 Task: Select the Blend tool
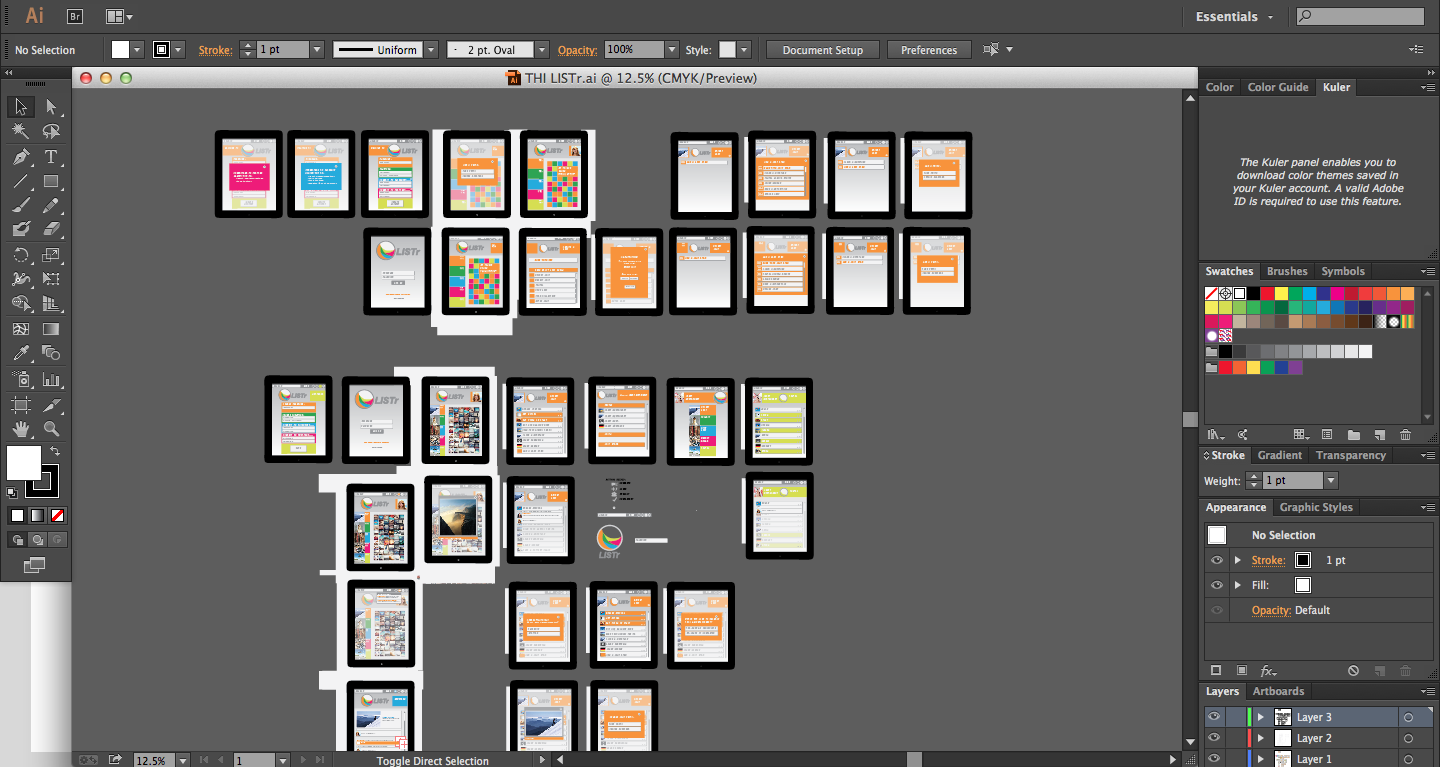pos(51,352)
